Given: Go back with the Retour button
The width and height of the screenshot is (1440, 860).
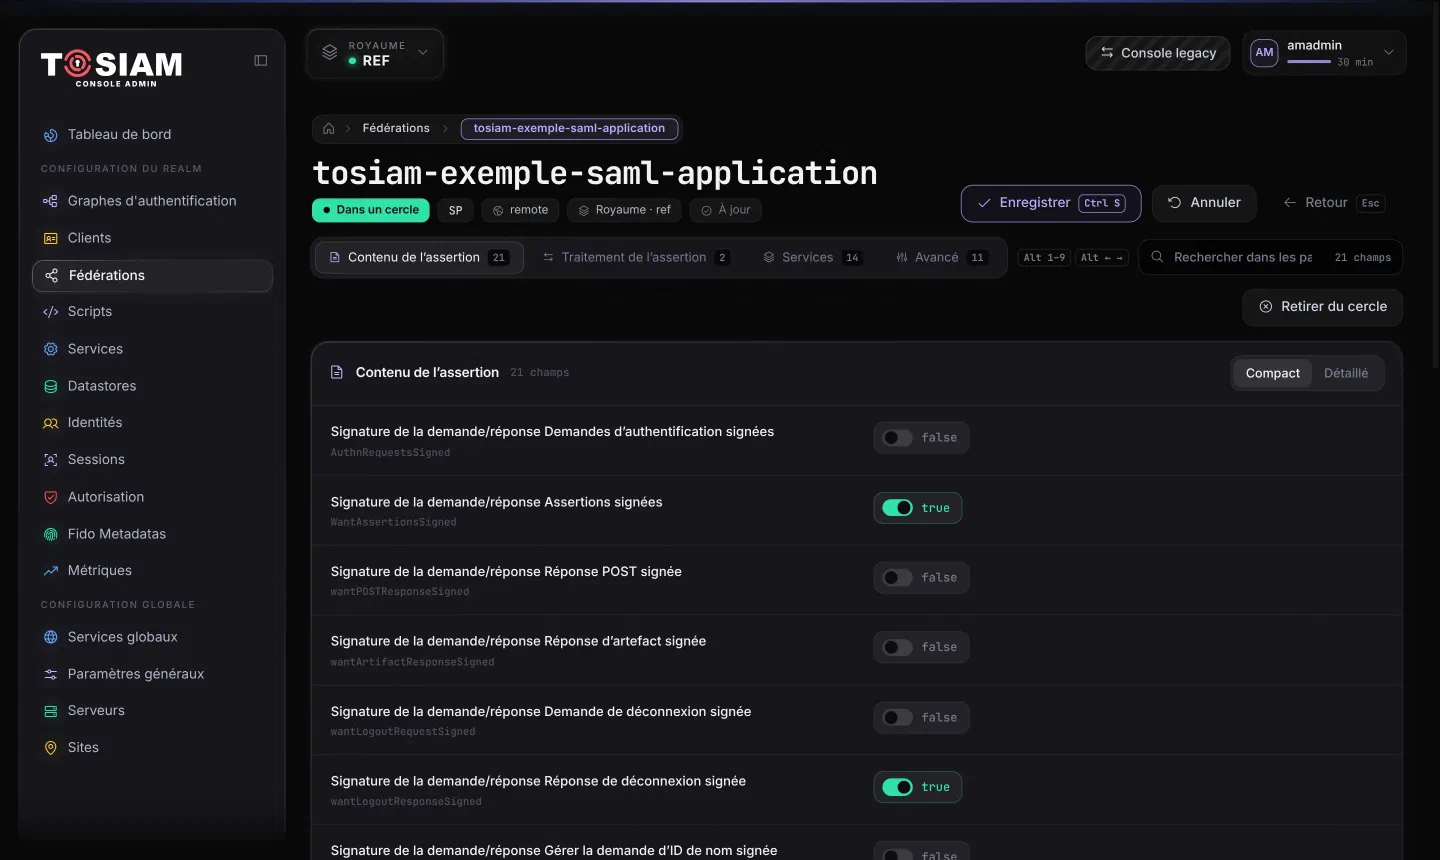Looking at the screenshot, I should (1332, 203).
